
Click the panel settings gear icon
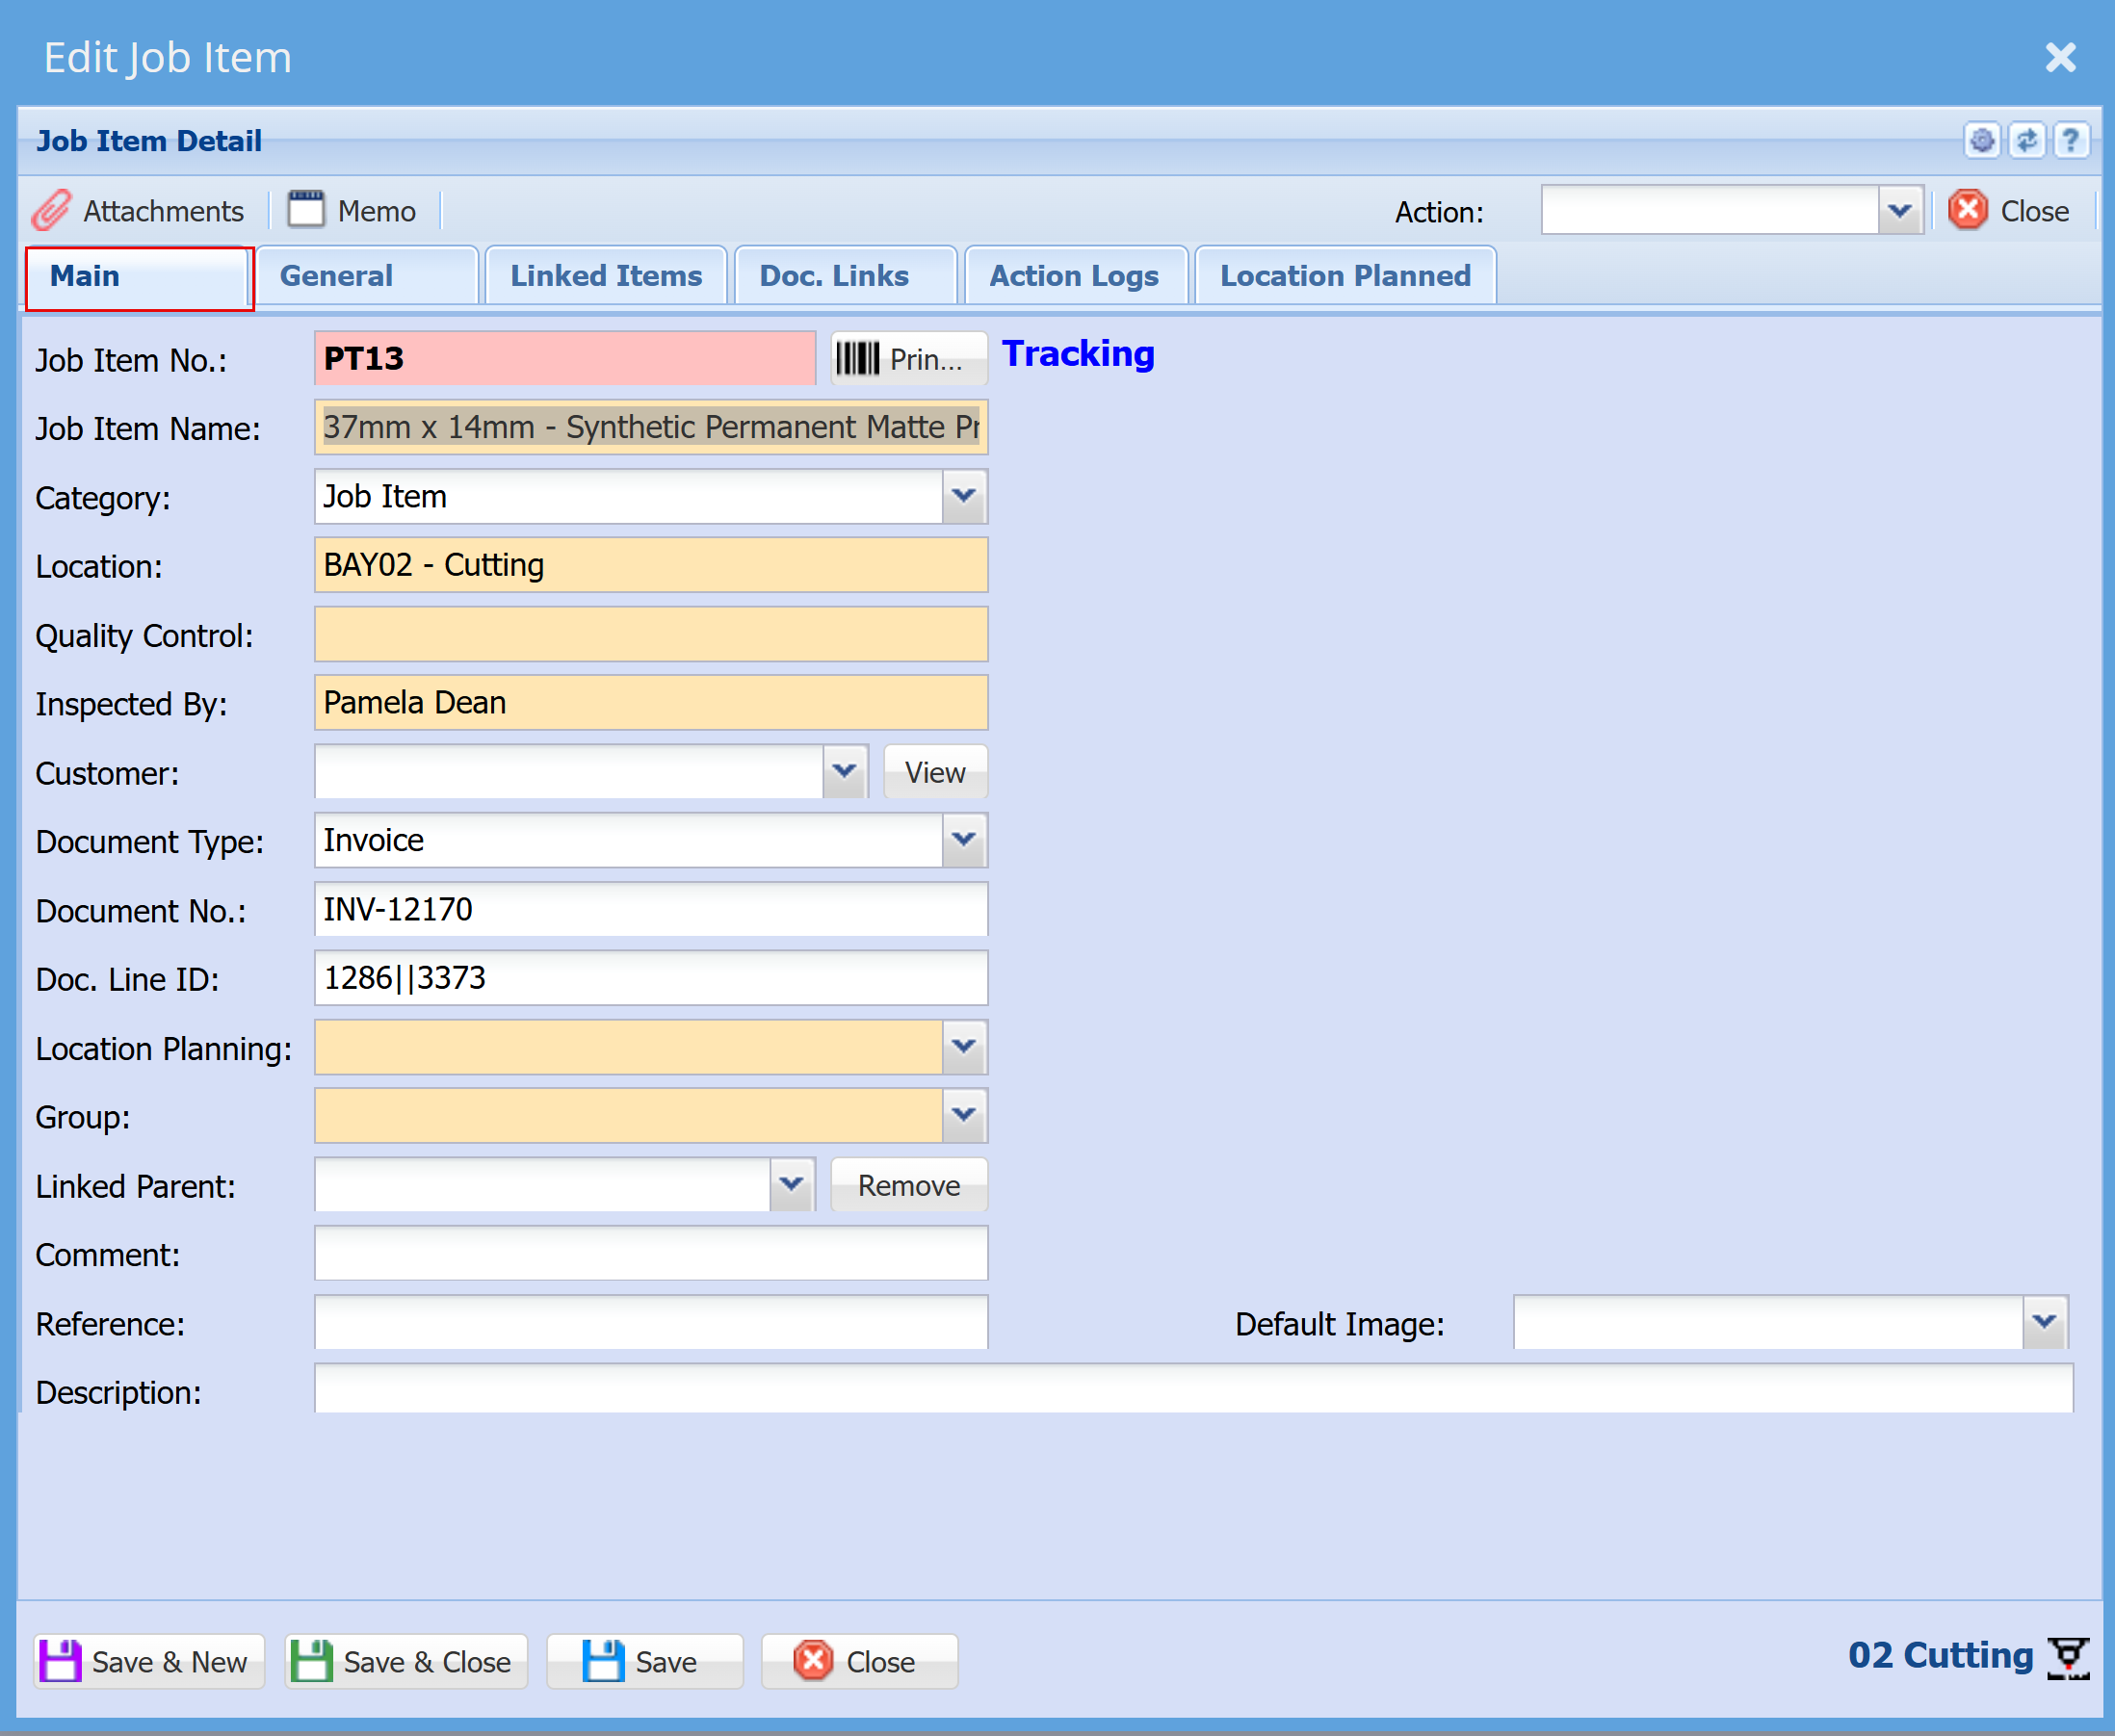point(1981,141)
